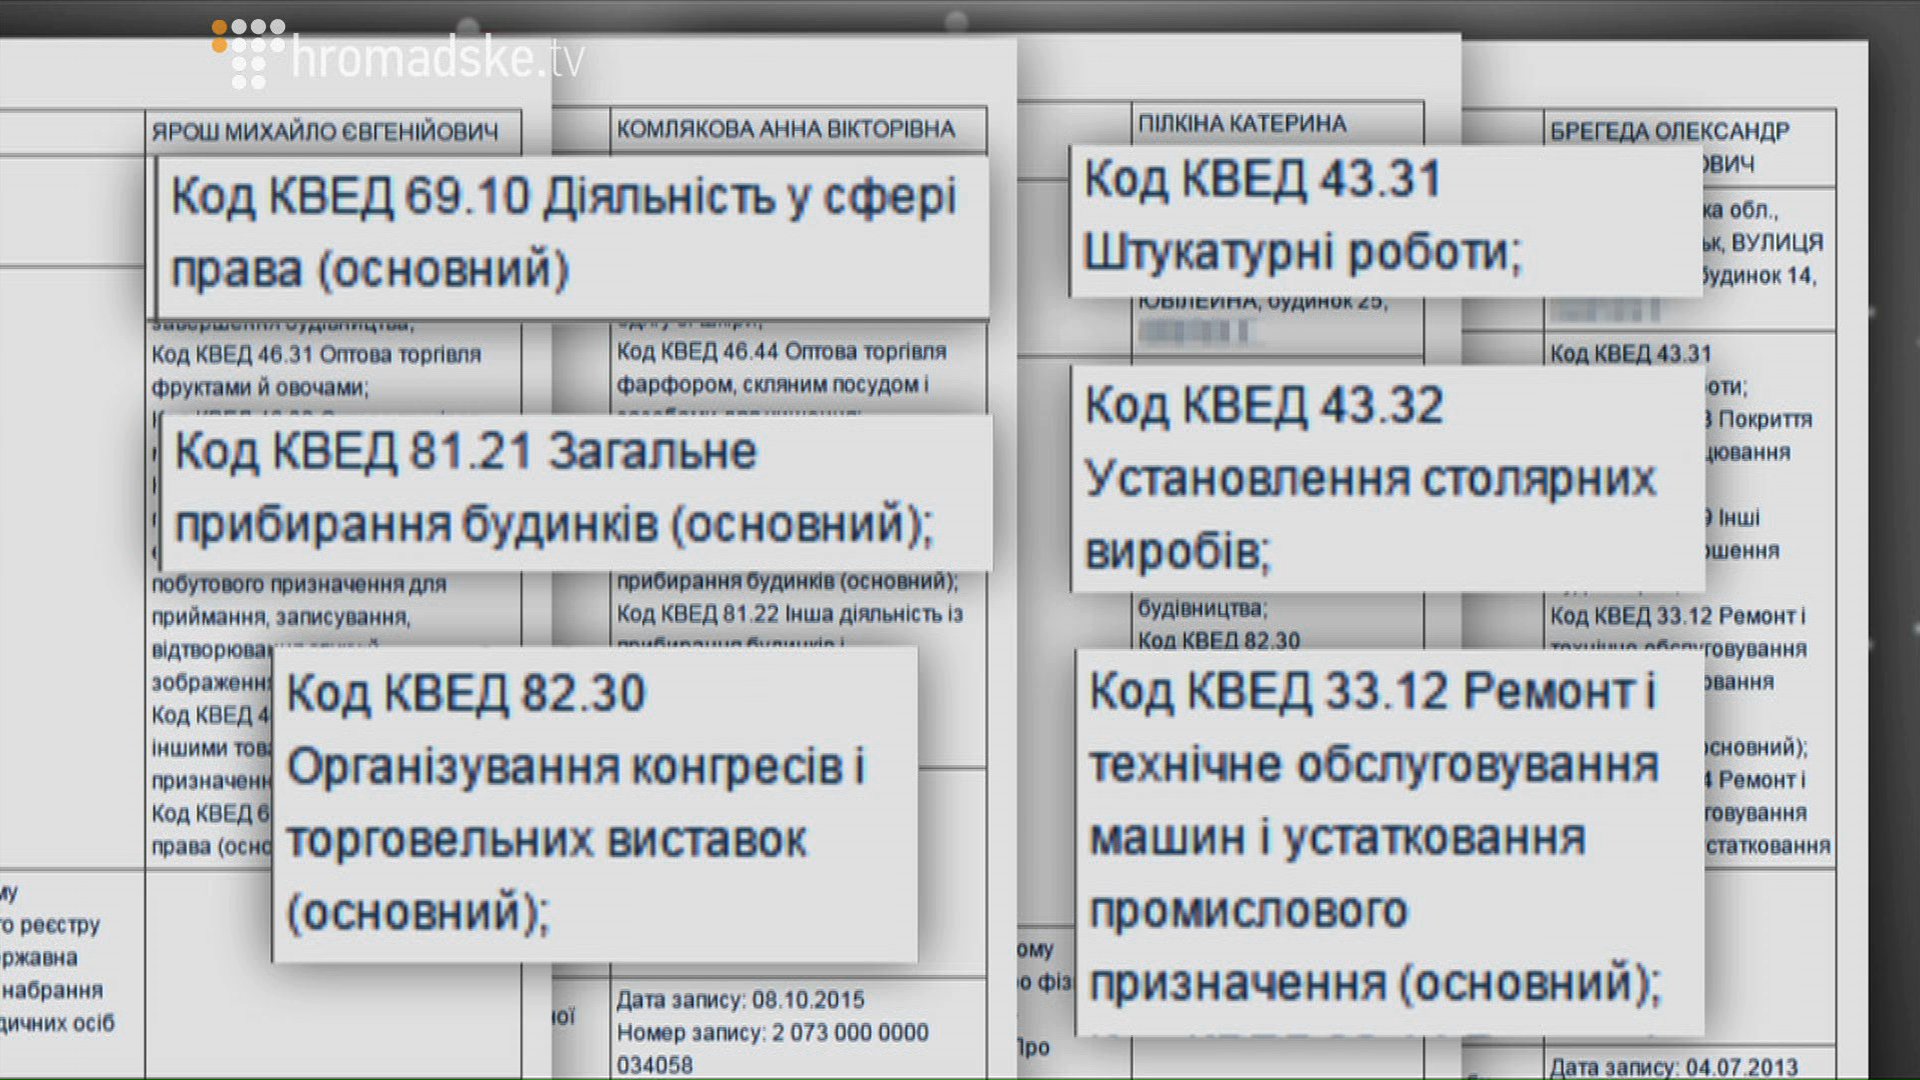
Task: Click the callout Код КВЕД 43.31 Штукатурні роботи
Action: tap(1386, 221)
